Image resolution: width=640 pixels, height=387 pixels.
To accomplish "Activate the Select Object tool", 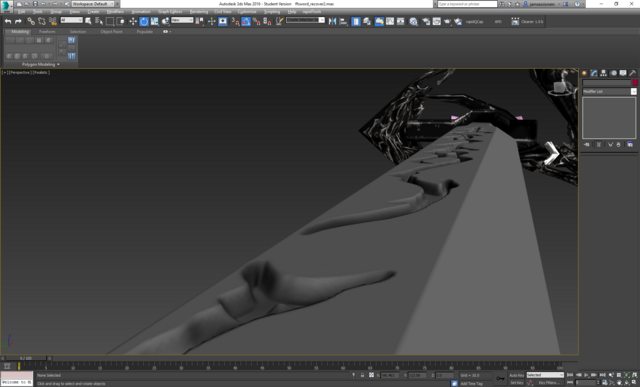I will tap(88, 21).
